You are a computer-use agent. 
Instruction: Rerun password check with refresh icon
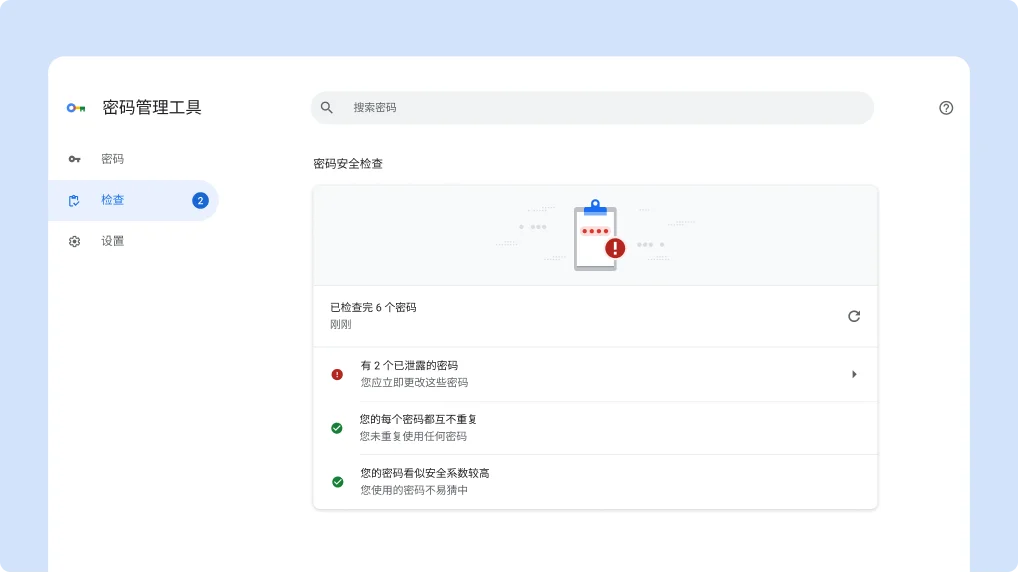(x=854, y=316)
